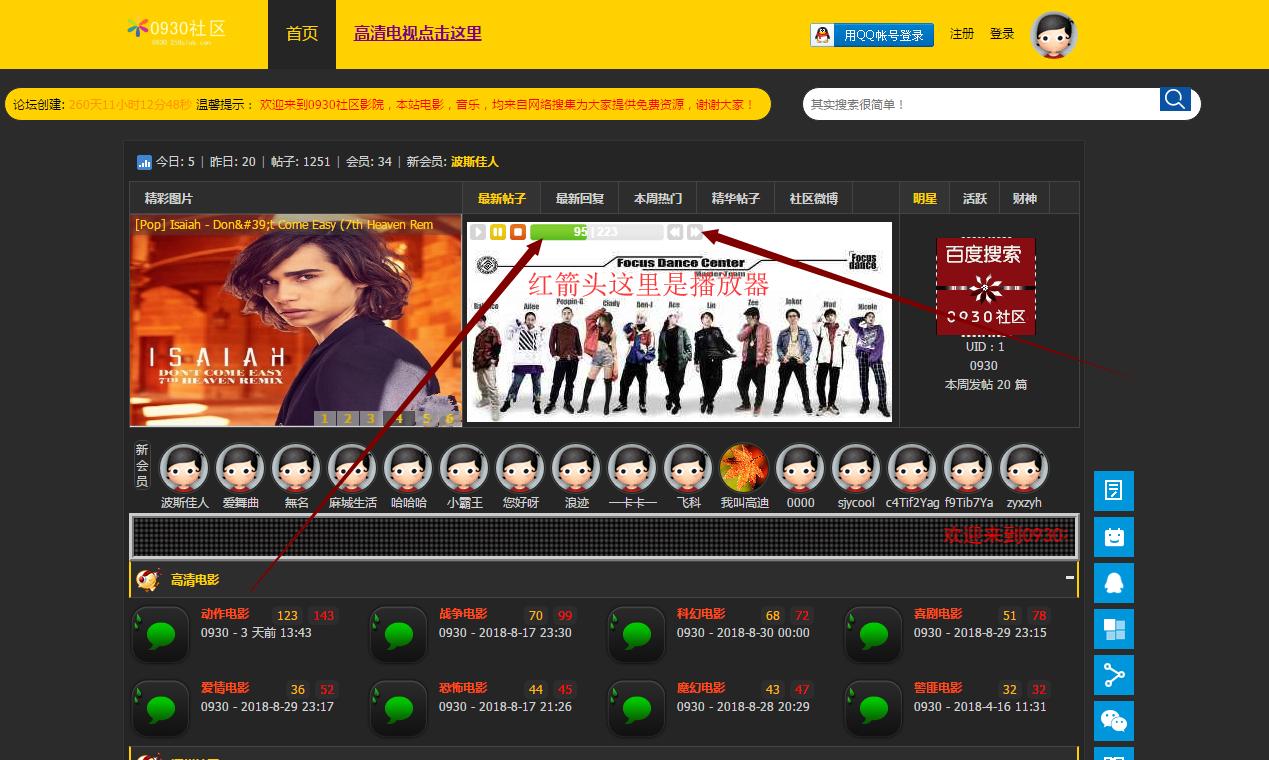The image size is (1269, 760).
Task: Open the 麻城生活 member avatar
Action: [x=352, y=468]
